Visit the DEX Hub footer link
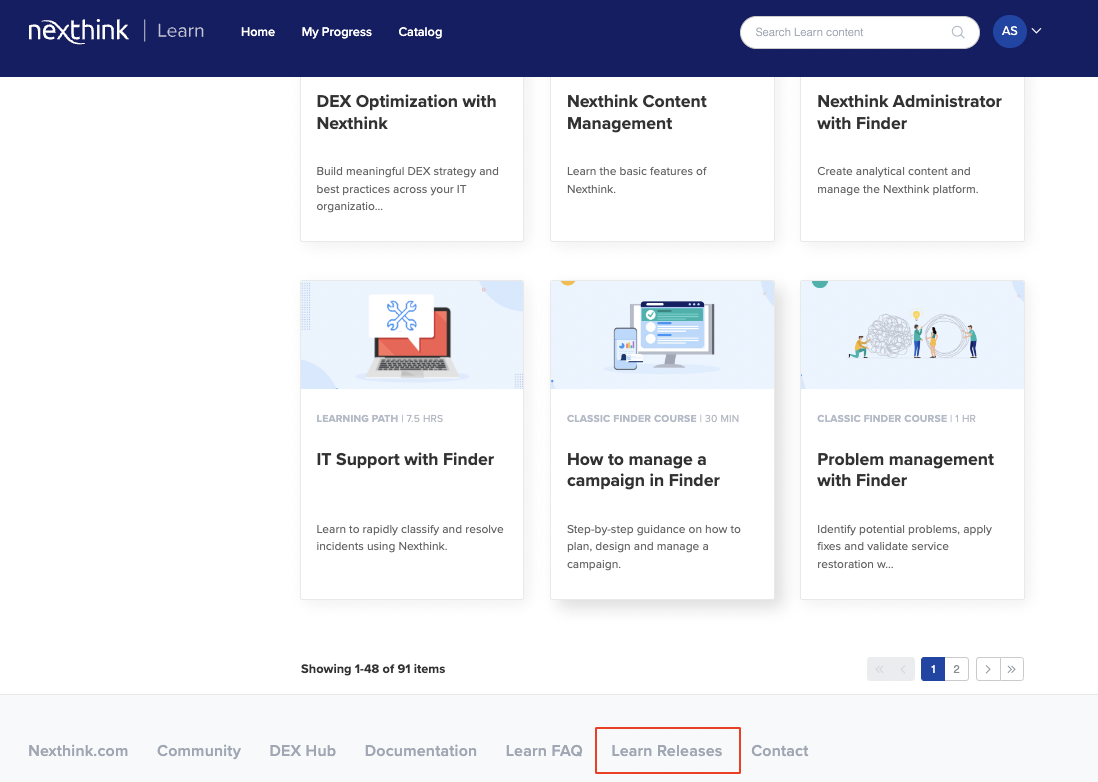Screen dimensions: 1098x782 coord(302,751)
